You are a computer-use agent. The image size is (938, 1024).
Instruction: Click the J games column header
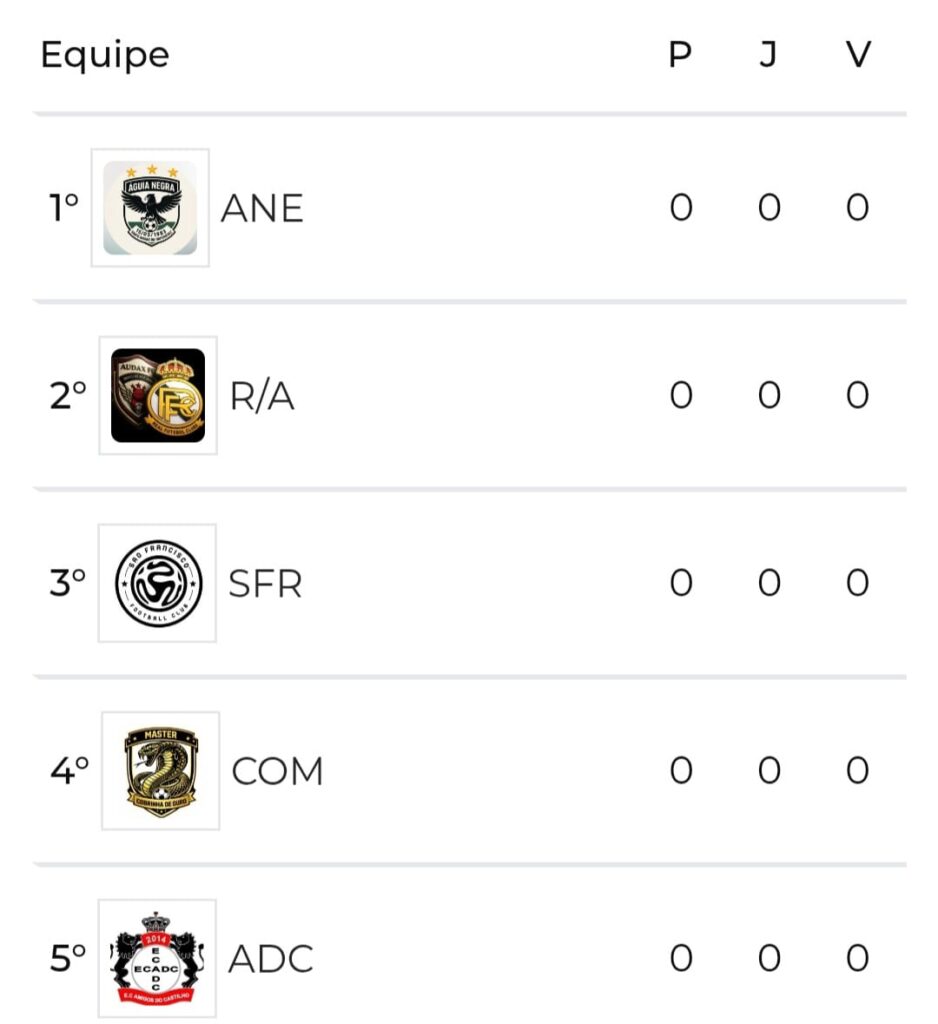pyautogui.click(x=768, y=55)
